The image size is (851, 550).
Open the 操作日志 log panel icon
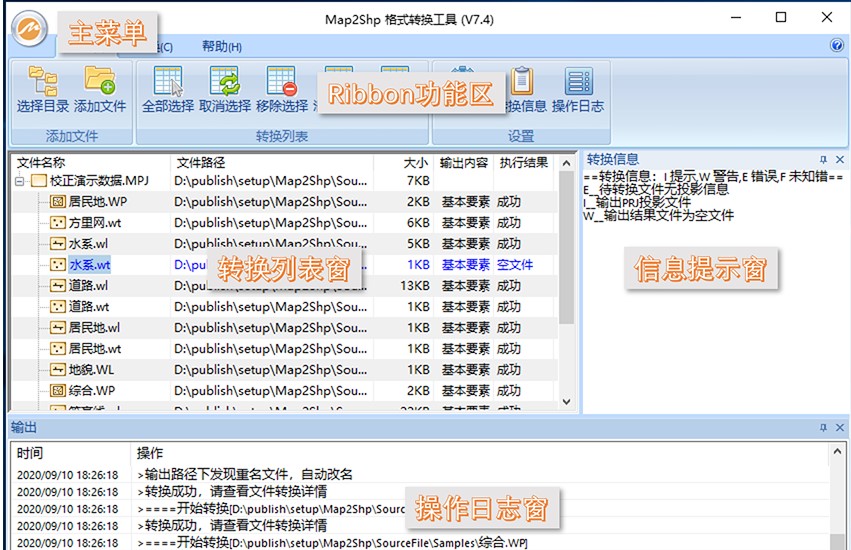[x=578, y=82]
